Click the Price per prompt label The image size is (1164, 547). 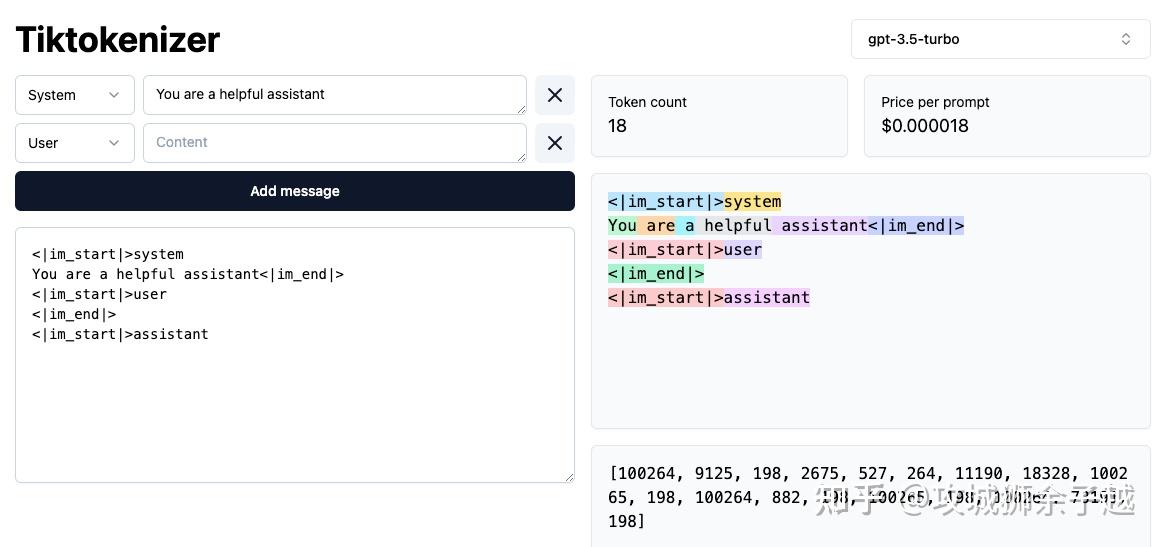click(x=935, y=102)
